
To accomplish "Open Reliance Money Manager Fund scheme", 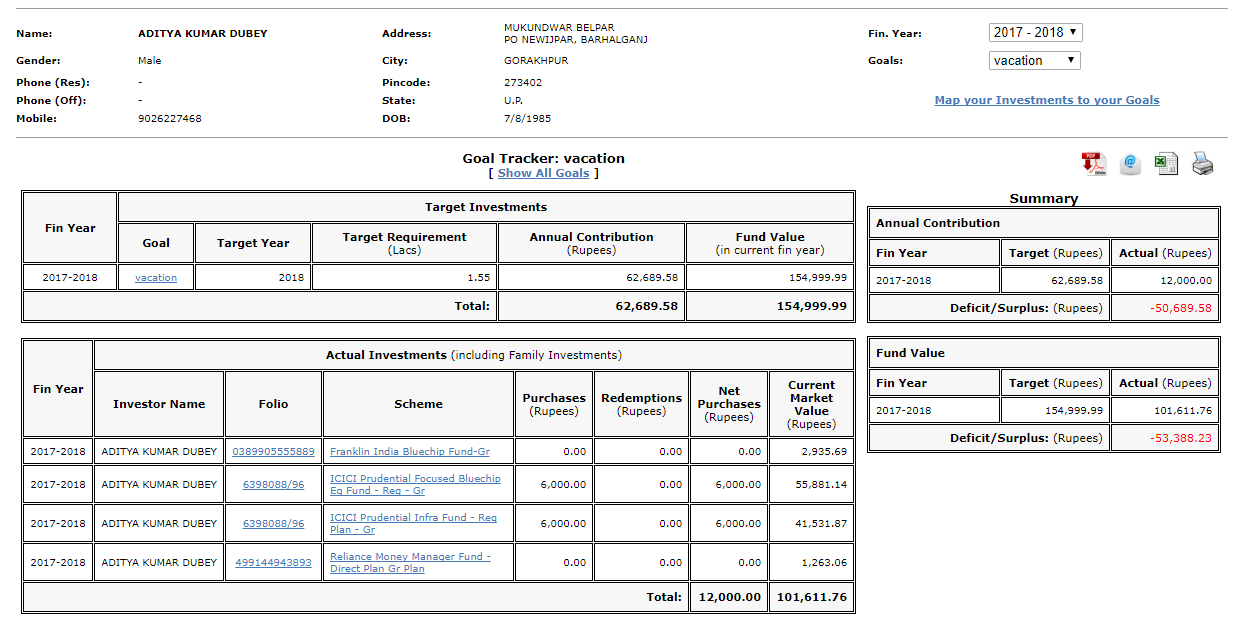I will [x=410, y=563].
